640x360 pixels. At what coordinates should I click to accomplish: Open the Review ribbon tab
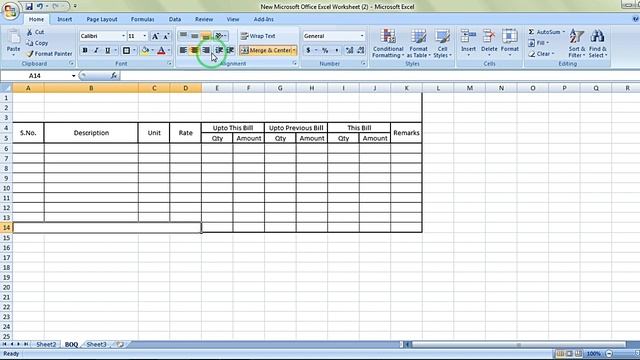[x=204, y=19]
